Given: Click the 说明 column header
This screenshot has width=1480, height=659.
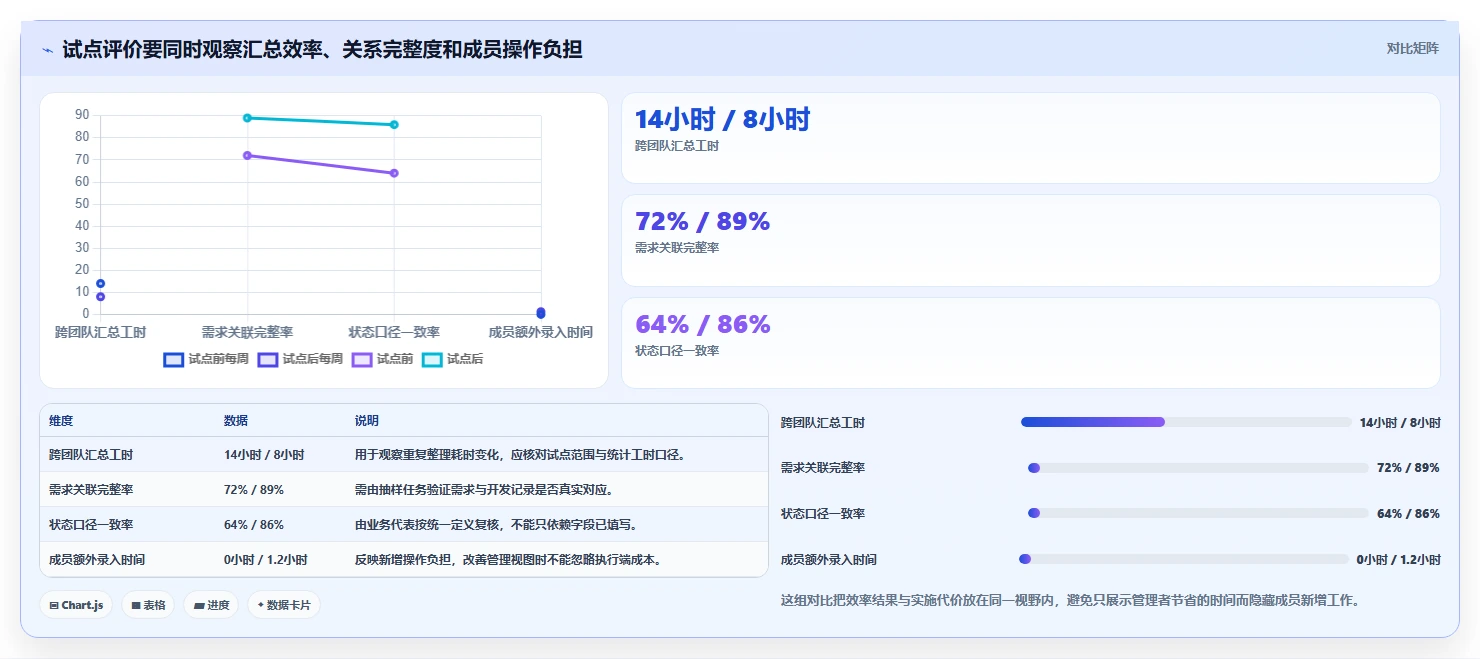Looking at the screenshot, I should (367, 421).
